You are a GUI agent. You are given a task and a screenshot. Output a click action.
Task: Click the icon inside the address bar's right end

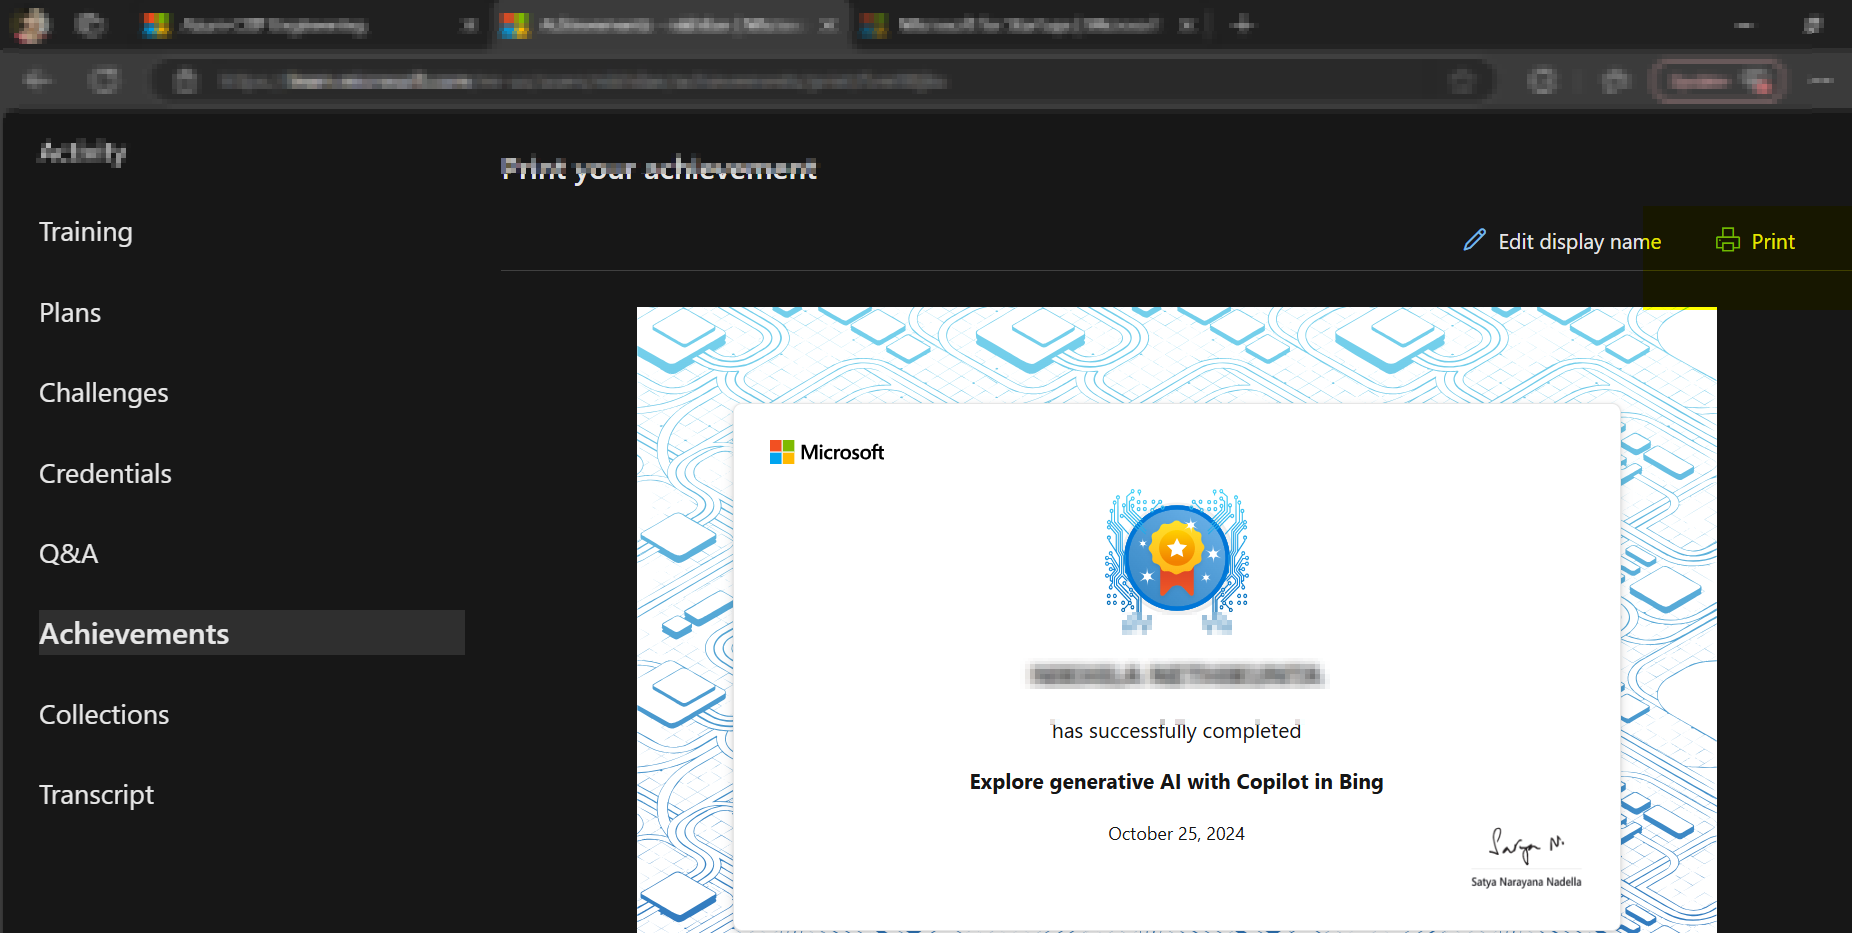pos(1462,81)
